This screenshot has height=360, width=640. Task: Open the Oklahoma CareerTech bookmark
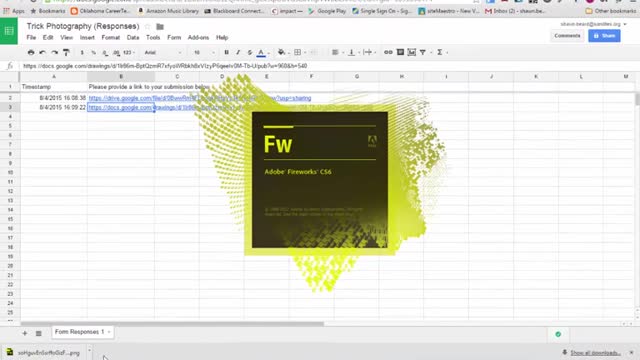[100, 11]
